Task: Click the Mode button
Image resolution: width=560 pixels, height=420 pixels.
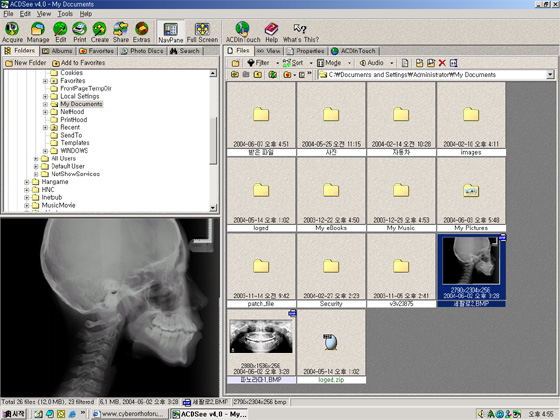Action: (329, 63)
